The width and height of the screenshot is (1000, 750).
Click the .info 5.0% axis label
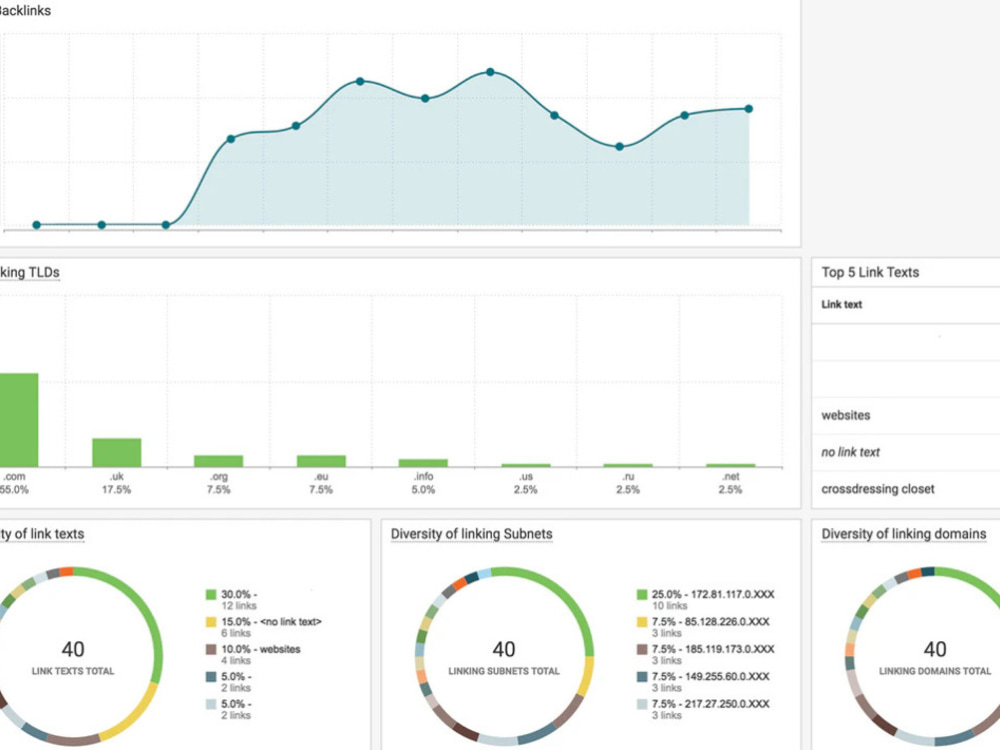423,483
